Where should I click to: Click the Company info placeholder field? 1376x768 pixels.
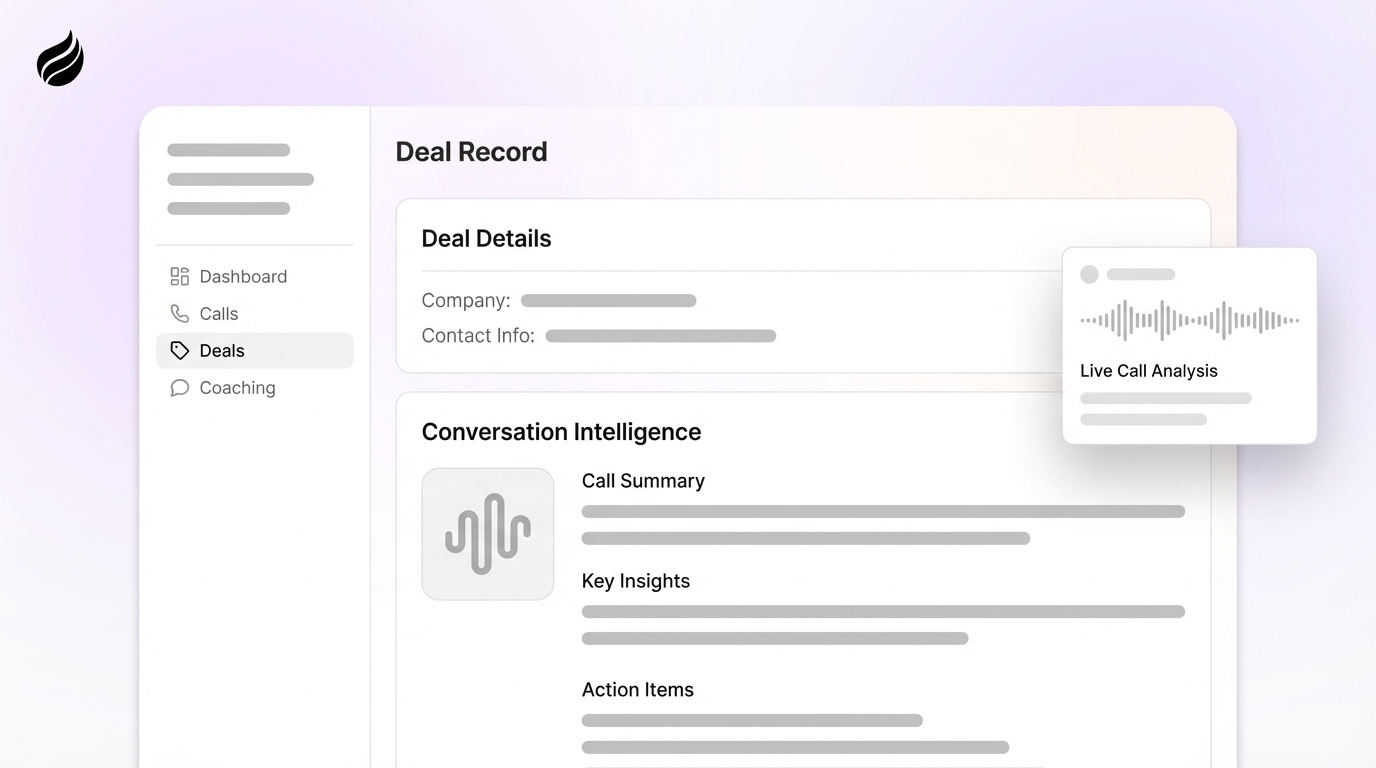pyautogui.click(x=608, y=300)
